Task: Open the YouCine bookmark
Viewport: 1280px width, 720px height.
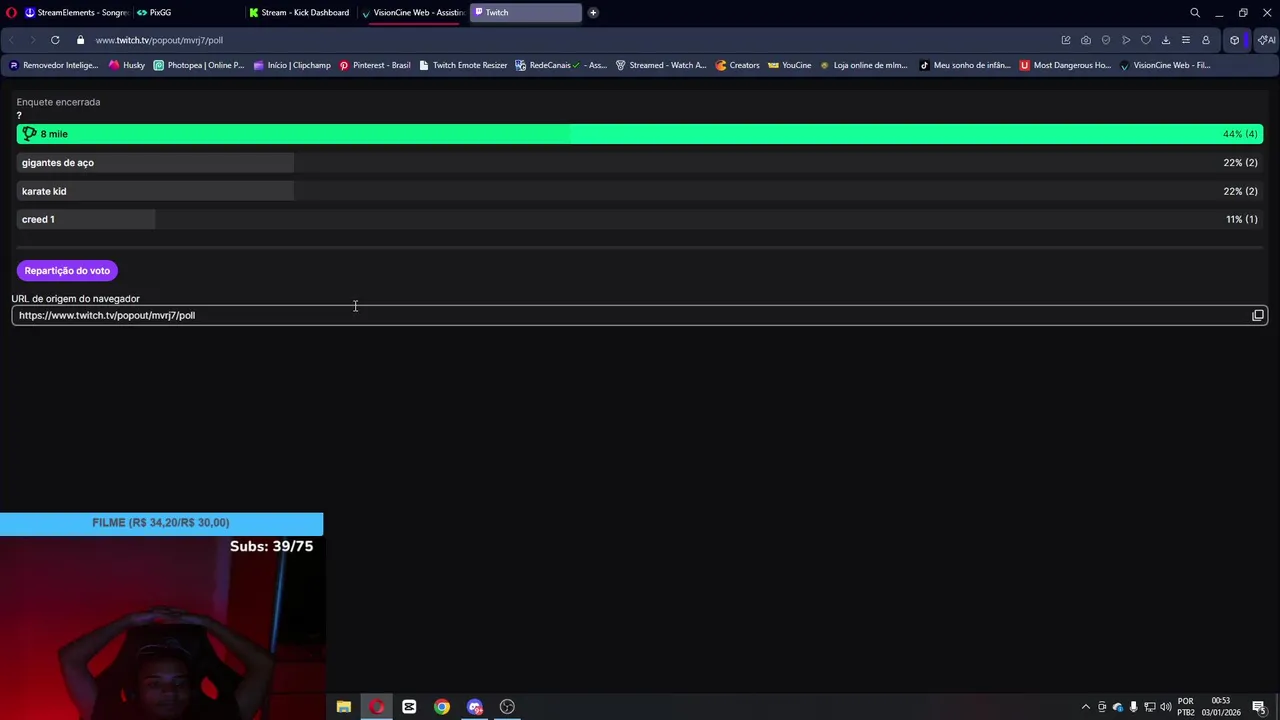Action: (x=790, y=65)
